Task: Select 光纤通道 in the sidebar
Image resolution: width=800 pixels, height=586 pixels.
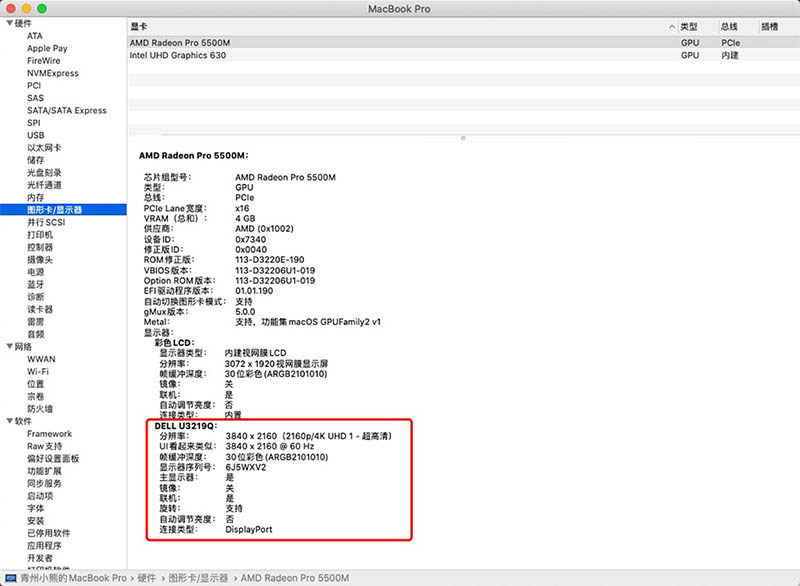Action: coord(44,185)
